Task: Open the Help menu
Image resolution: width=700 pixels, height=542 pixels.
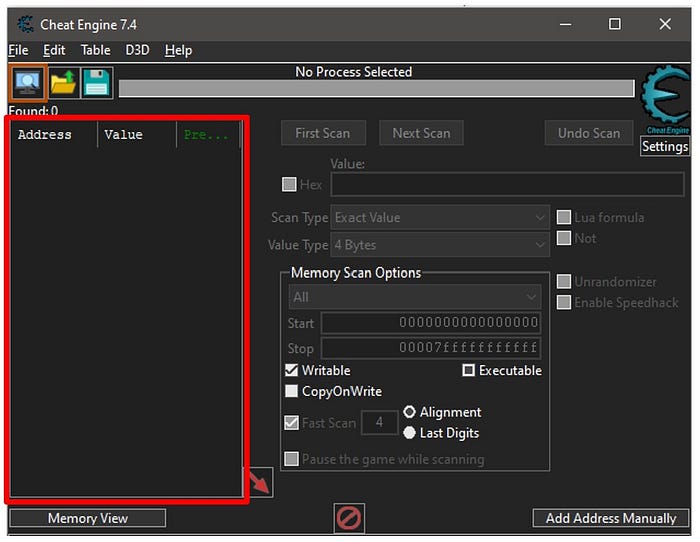Action: point(178,50)
